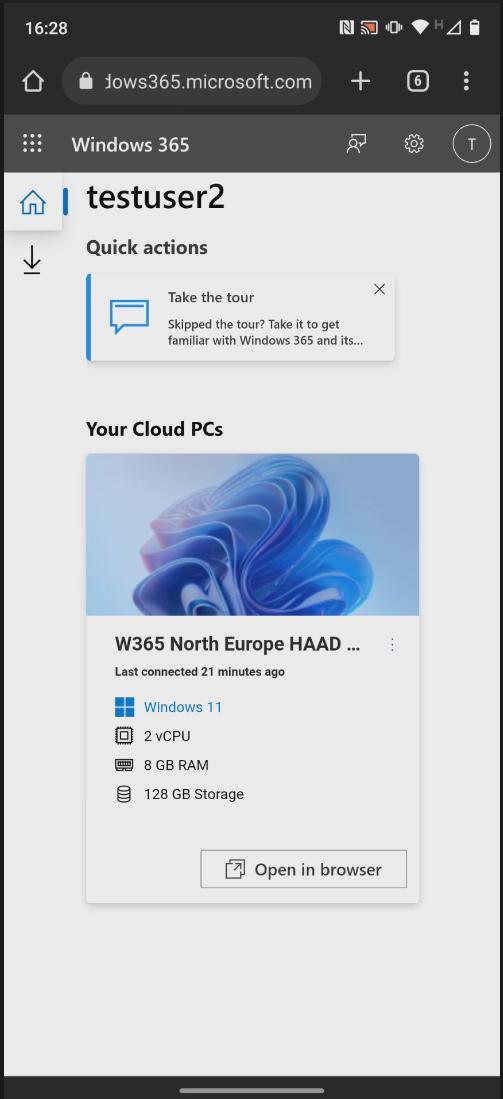Viewport: 503px width, 1099px height.
Task: Open Windows 365 settings gear
Action: pos(414,144)
